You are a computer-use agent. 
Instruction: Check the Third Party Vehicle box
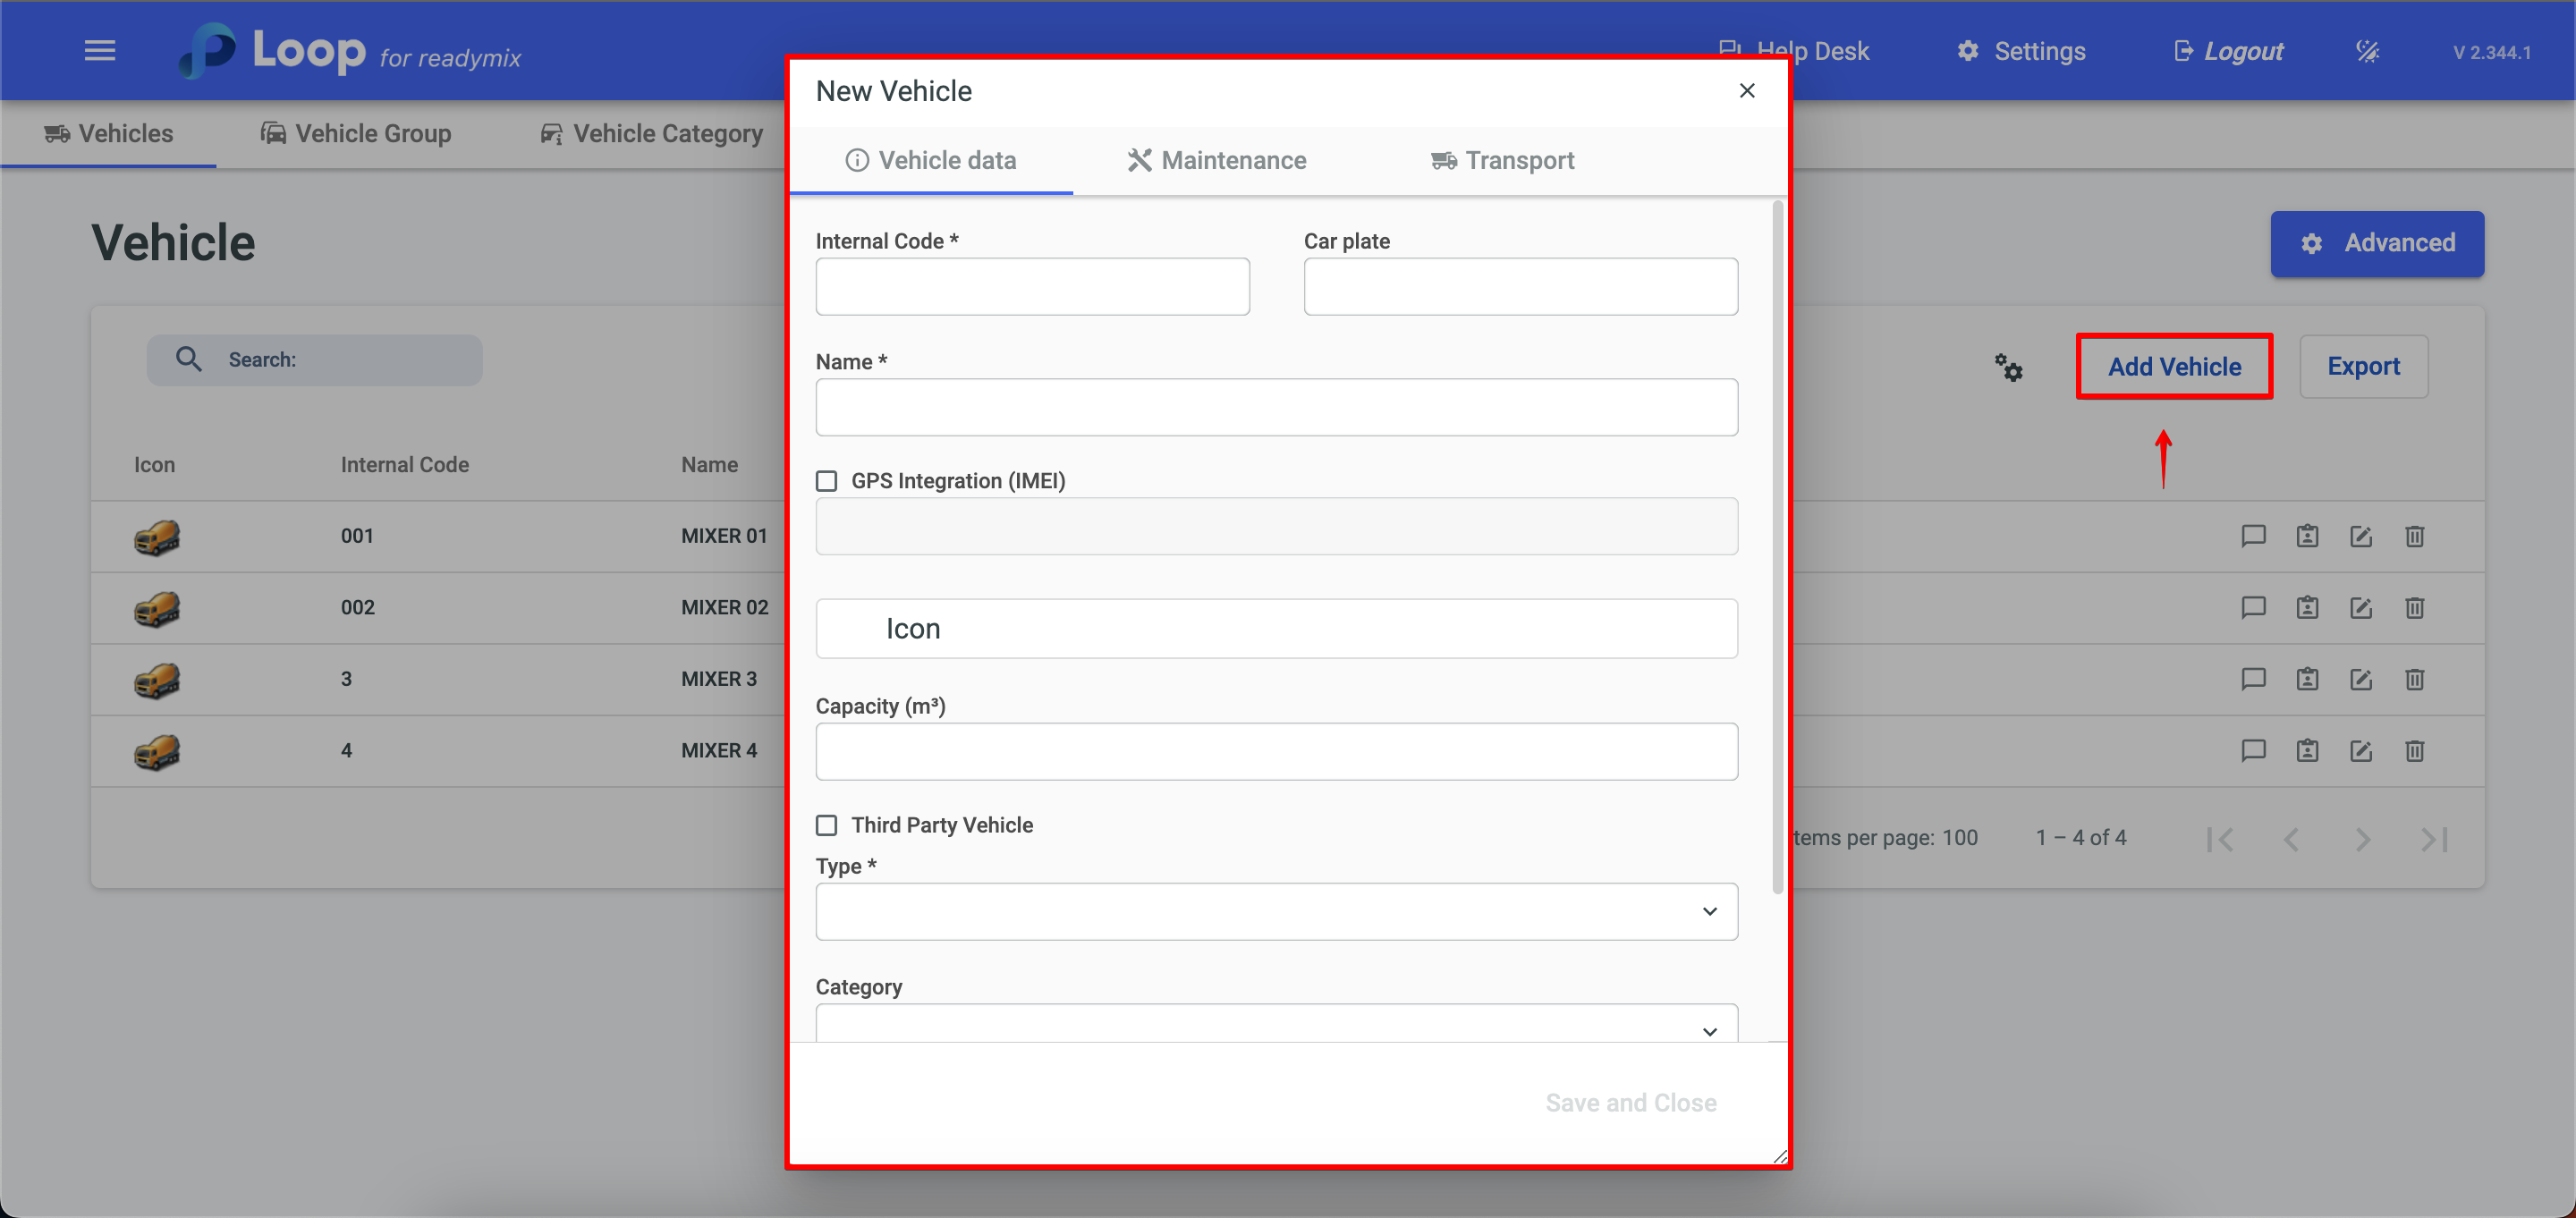point(827,825)
